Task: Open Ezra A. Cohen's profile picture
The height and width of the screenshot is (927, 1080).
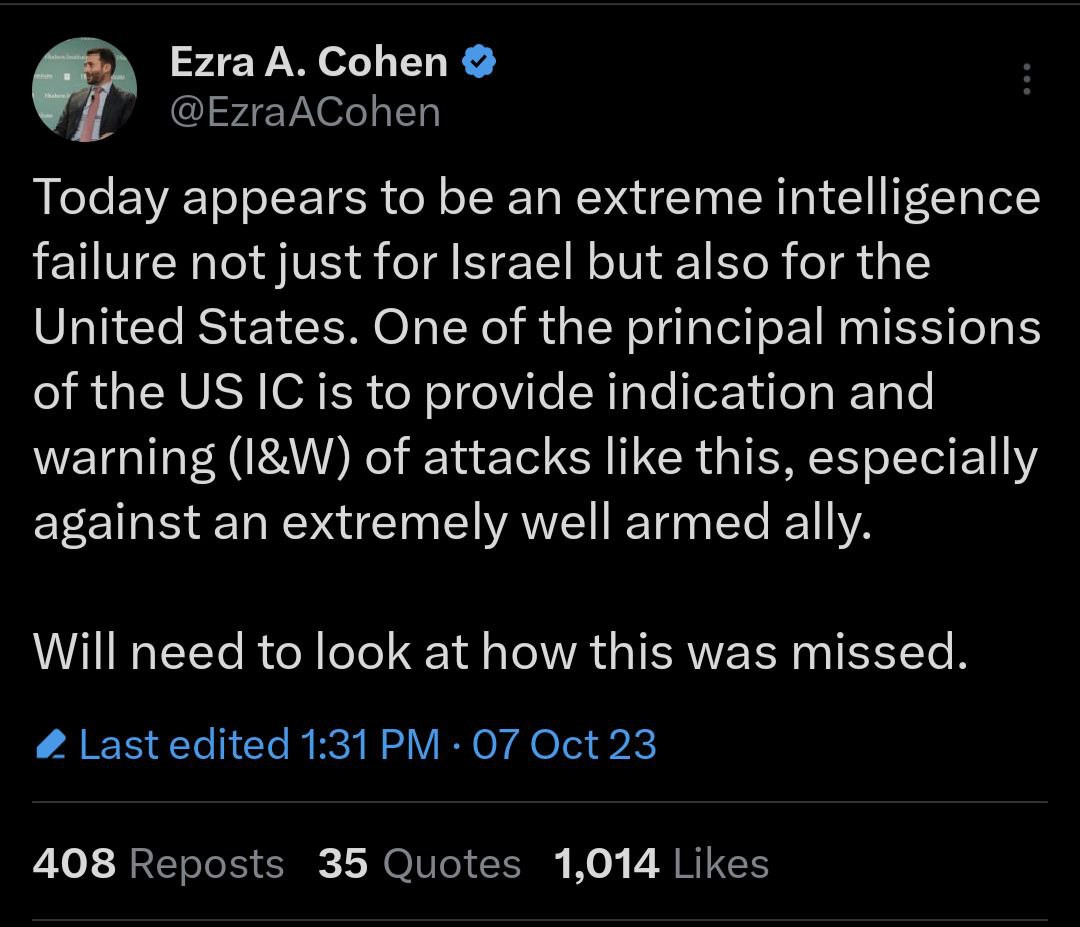Action: point(84,90)
